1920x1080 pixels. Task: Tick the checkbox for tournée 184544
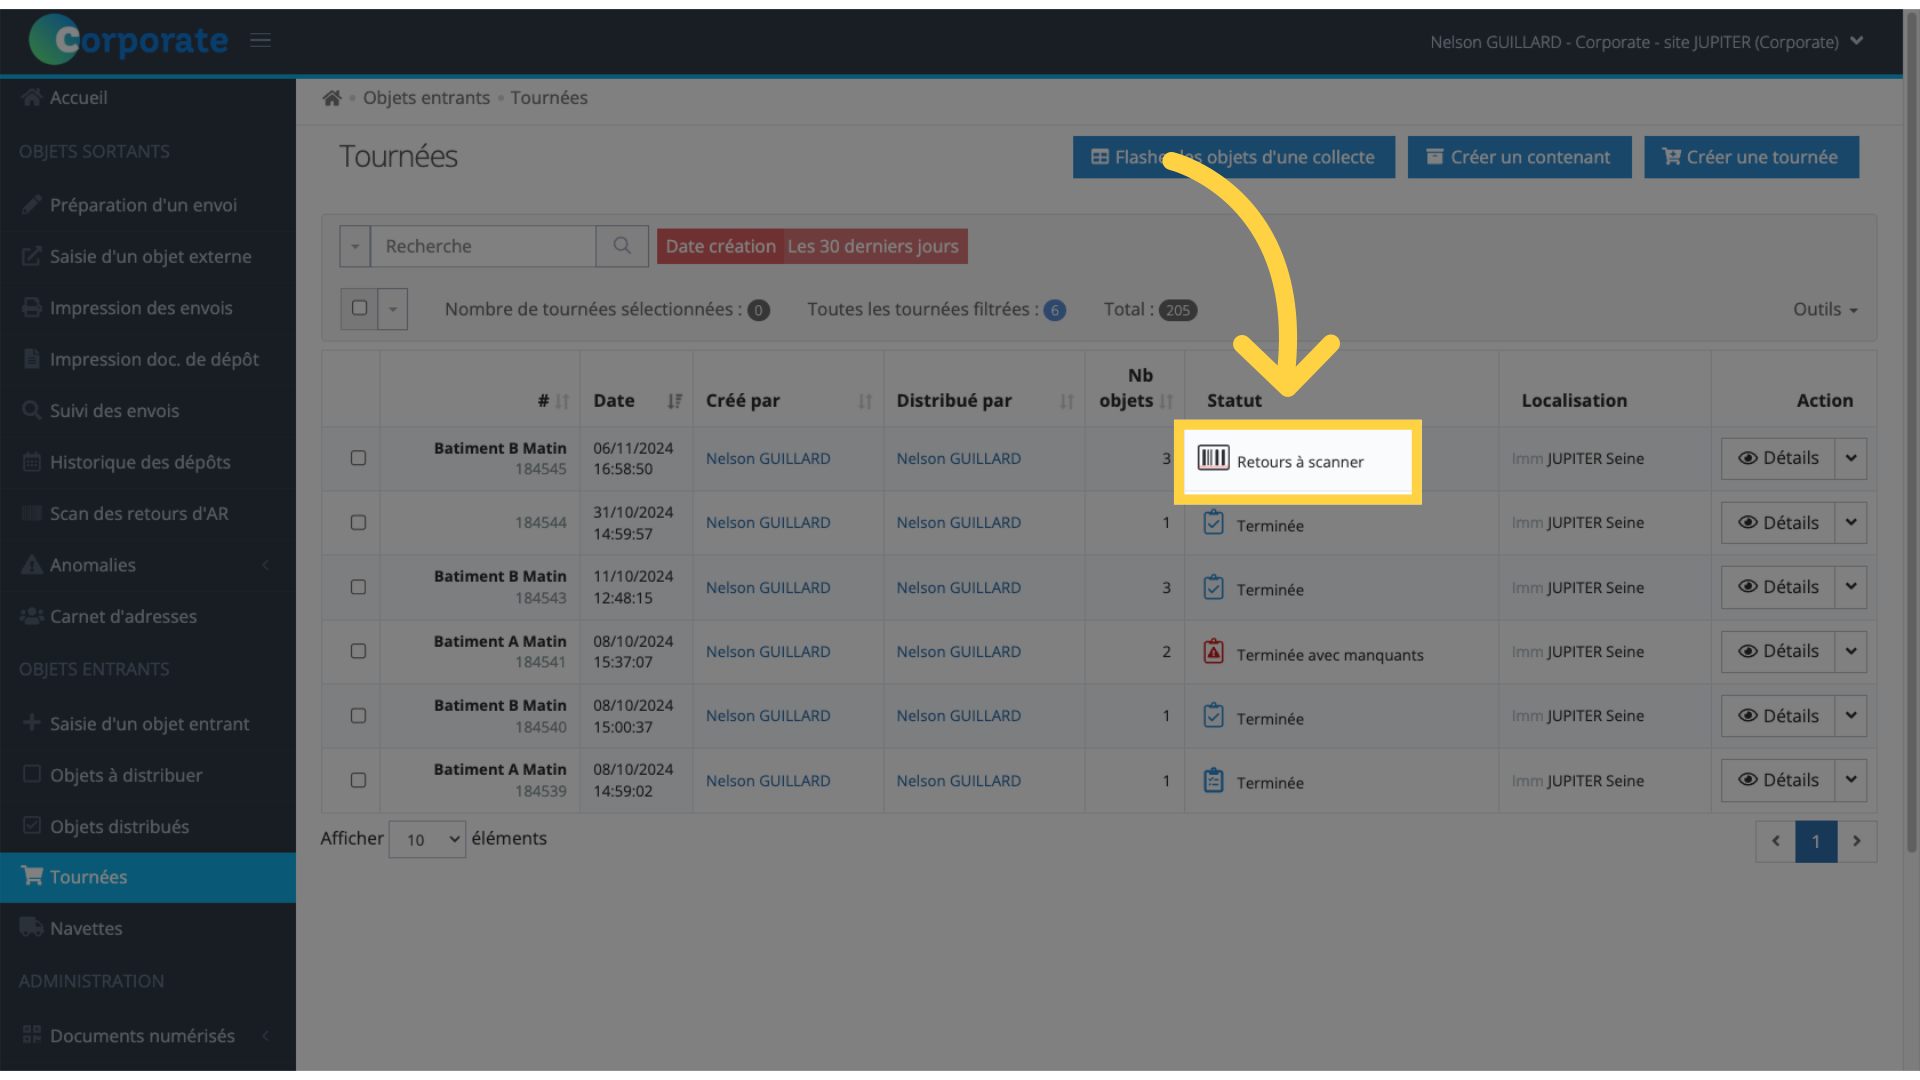tap(358, 523)
